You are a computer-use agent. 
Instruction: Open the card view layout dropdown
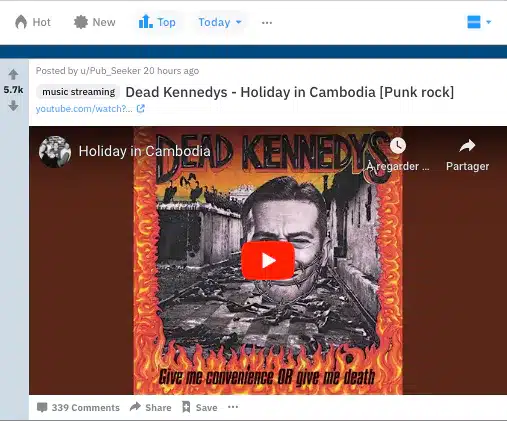[479, 22]
